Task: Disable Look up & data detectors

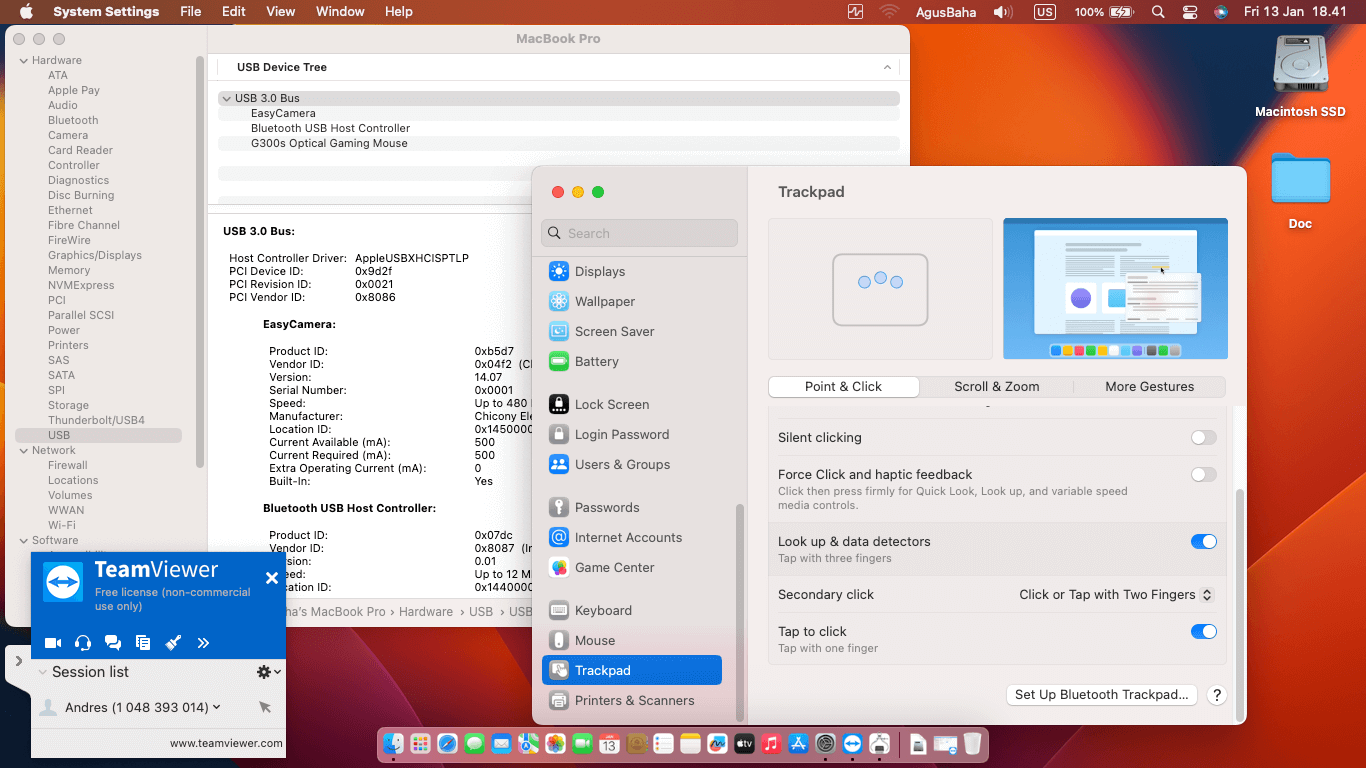Action: click(x=1204, y=542)
